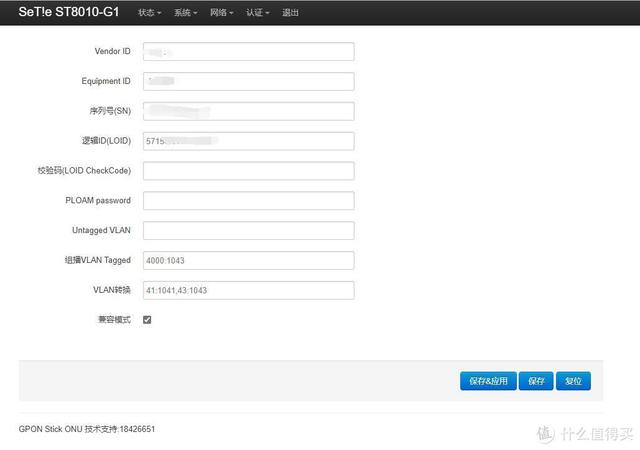Click the PLOAM password label
Viewport: 640px width, 450px height.
98,200
